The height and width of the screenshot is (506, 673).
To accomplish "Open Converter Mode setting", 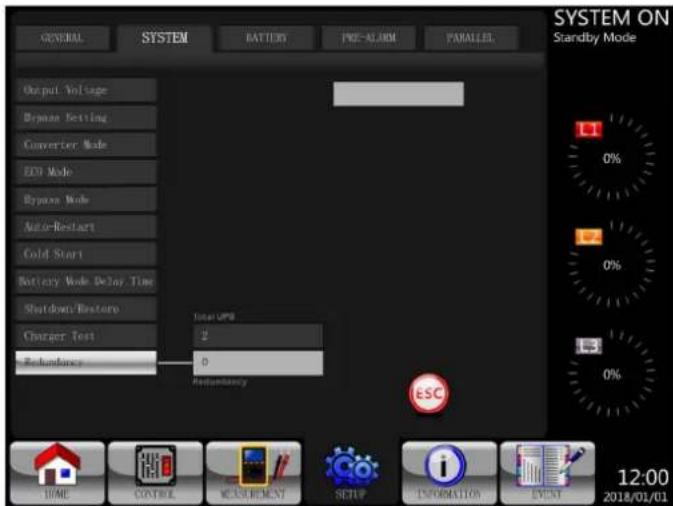I will point(86,145).
